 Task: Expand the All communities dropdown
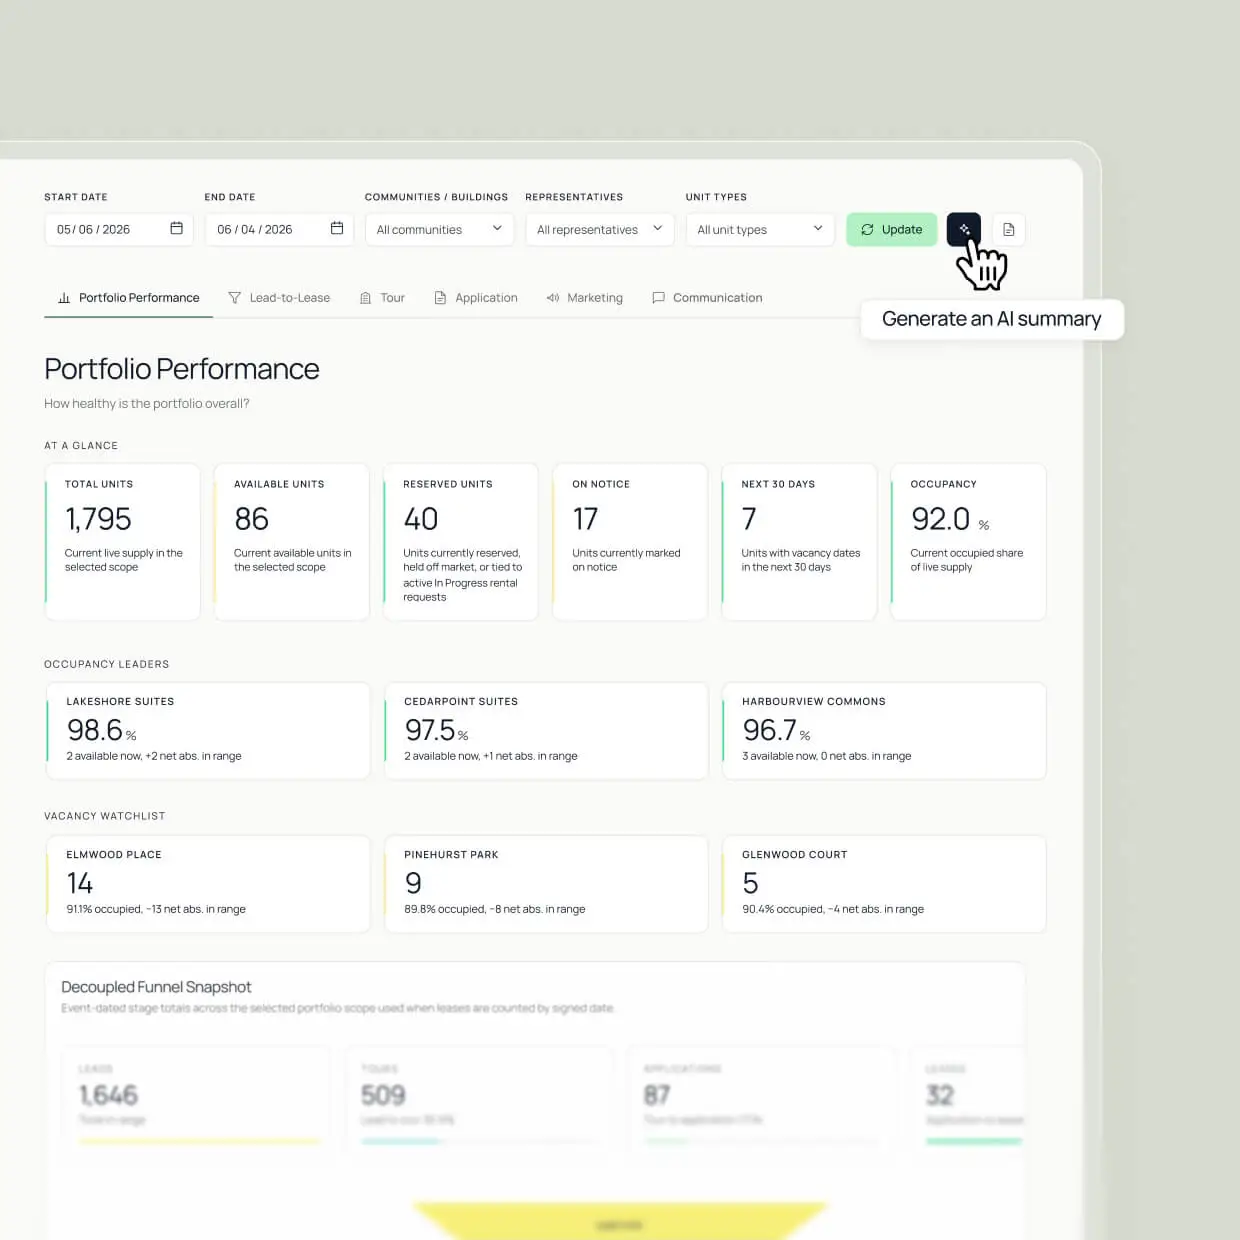[439, 229]
